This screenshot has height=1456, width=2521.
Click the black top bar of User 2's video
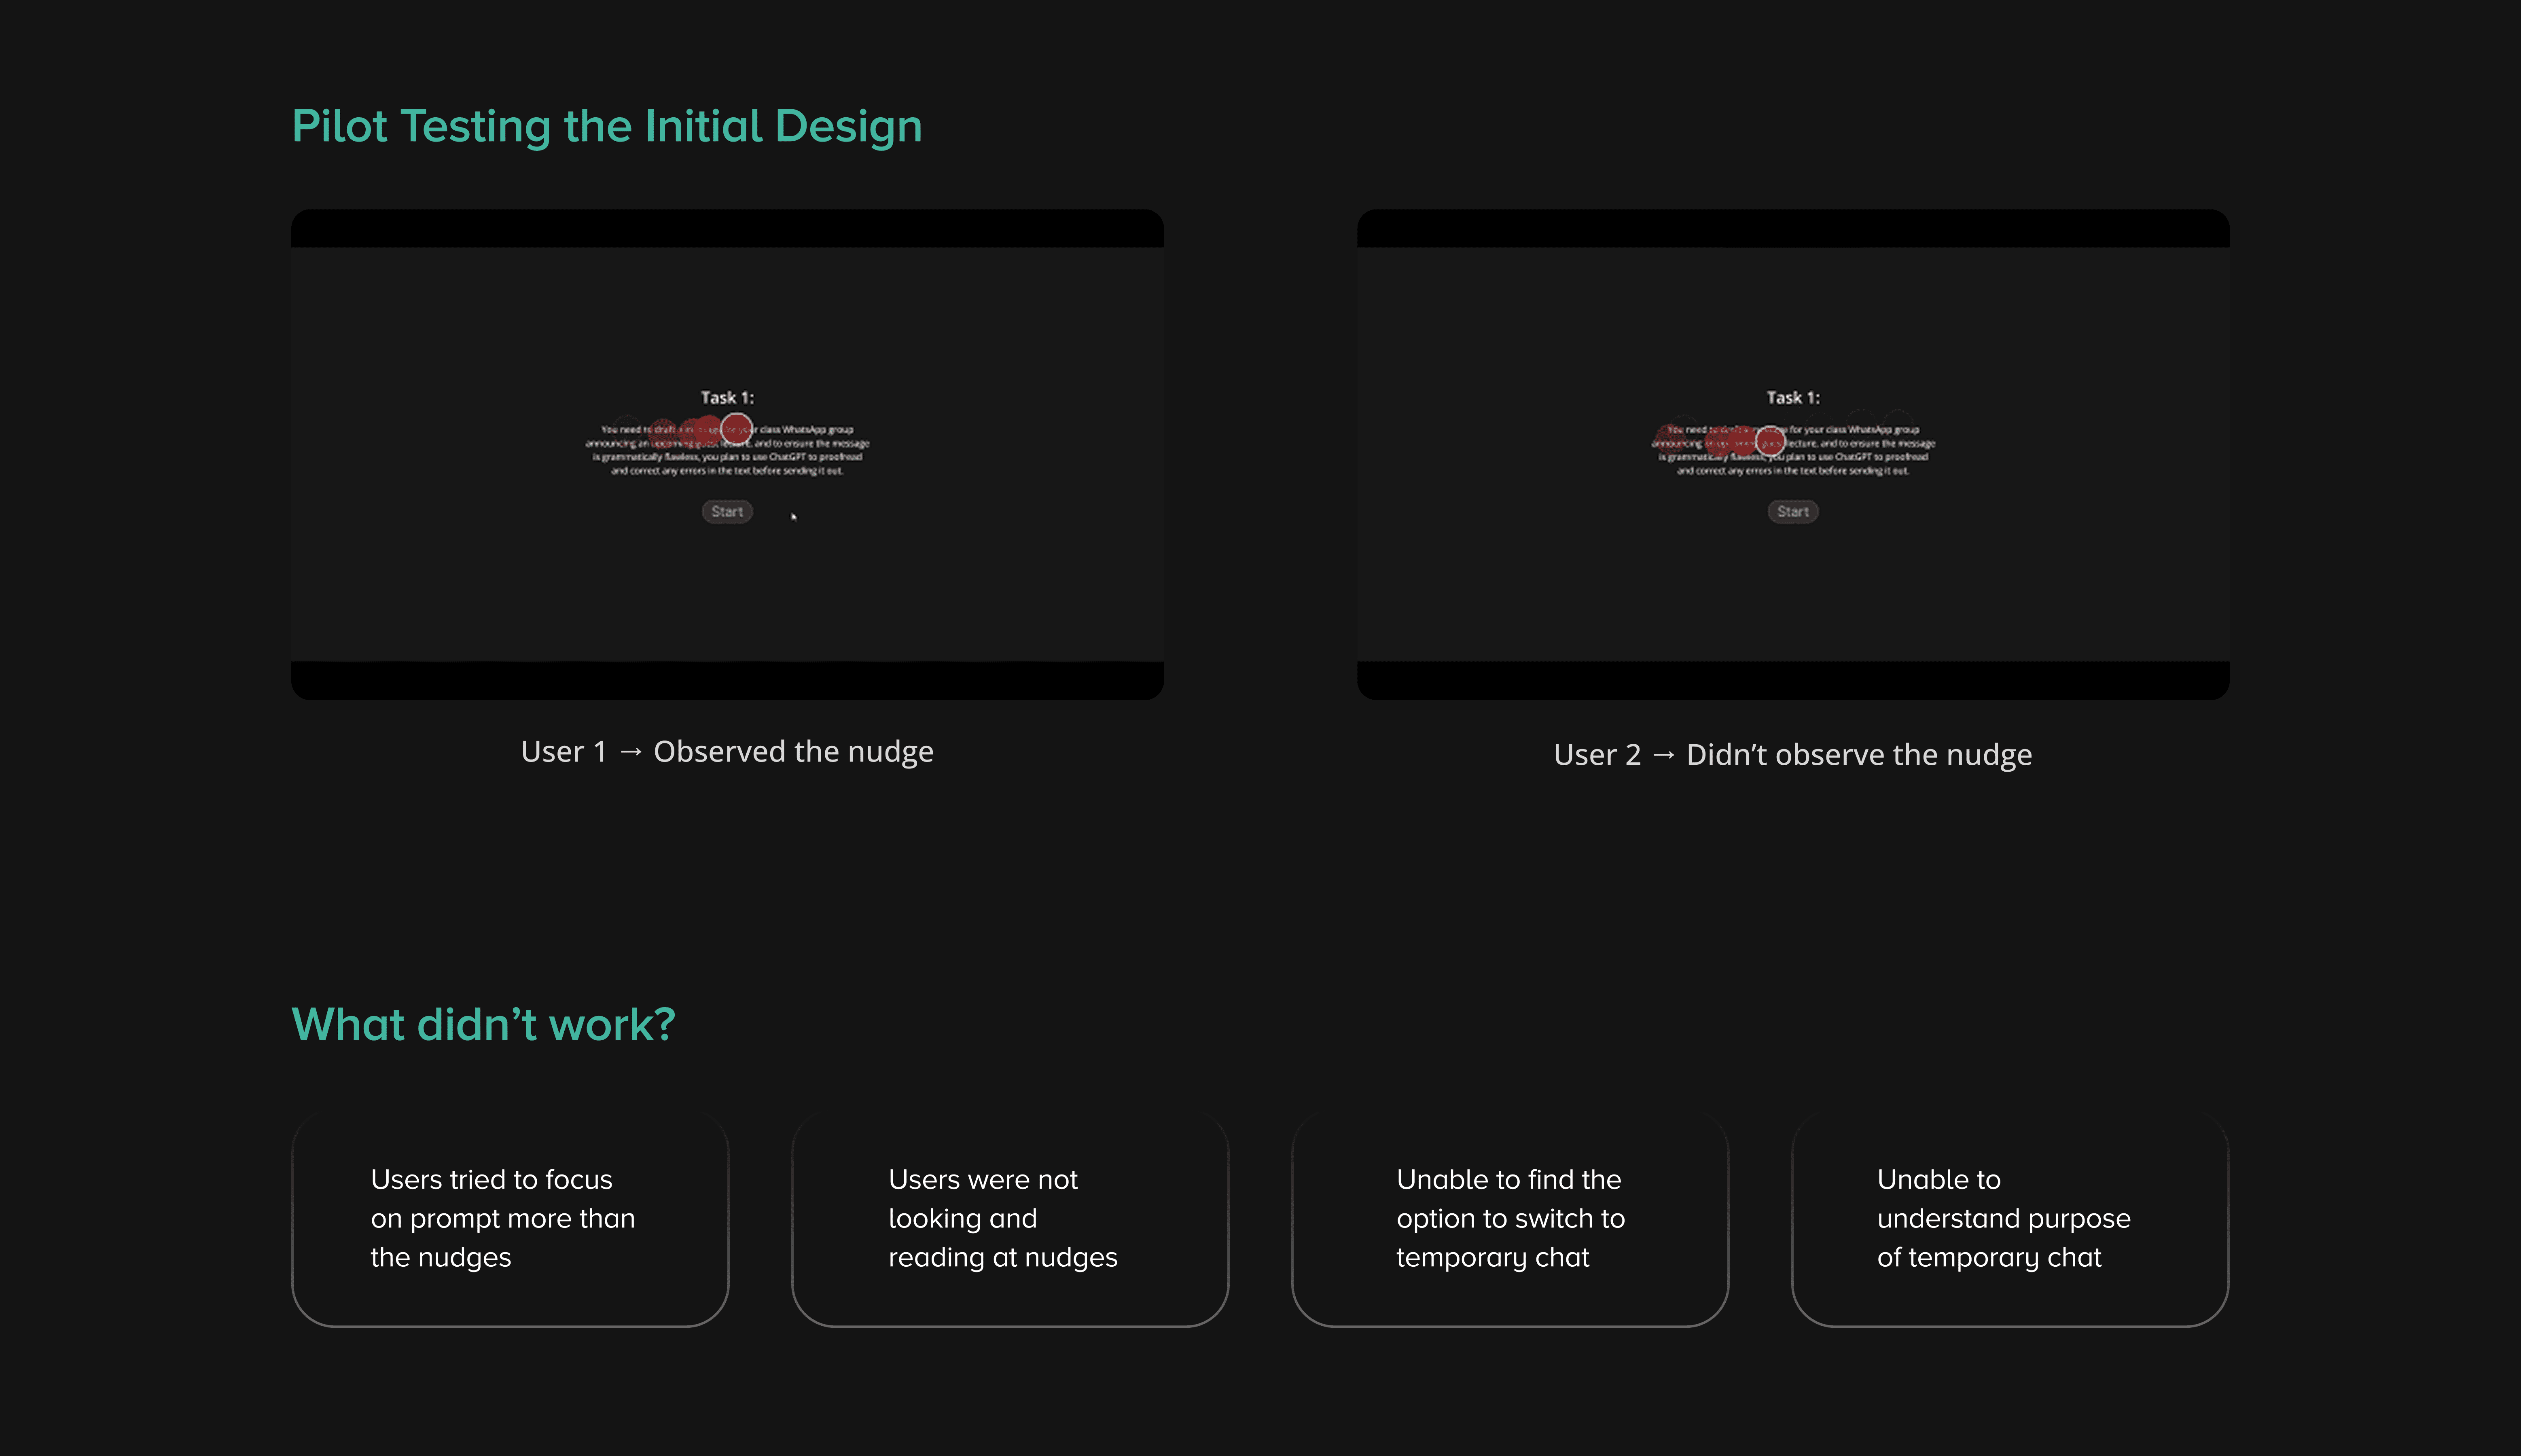[x=1792, y=229]
